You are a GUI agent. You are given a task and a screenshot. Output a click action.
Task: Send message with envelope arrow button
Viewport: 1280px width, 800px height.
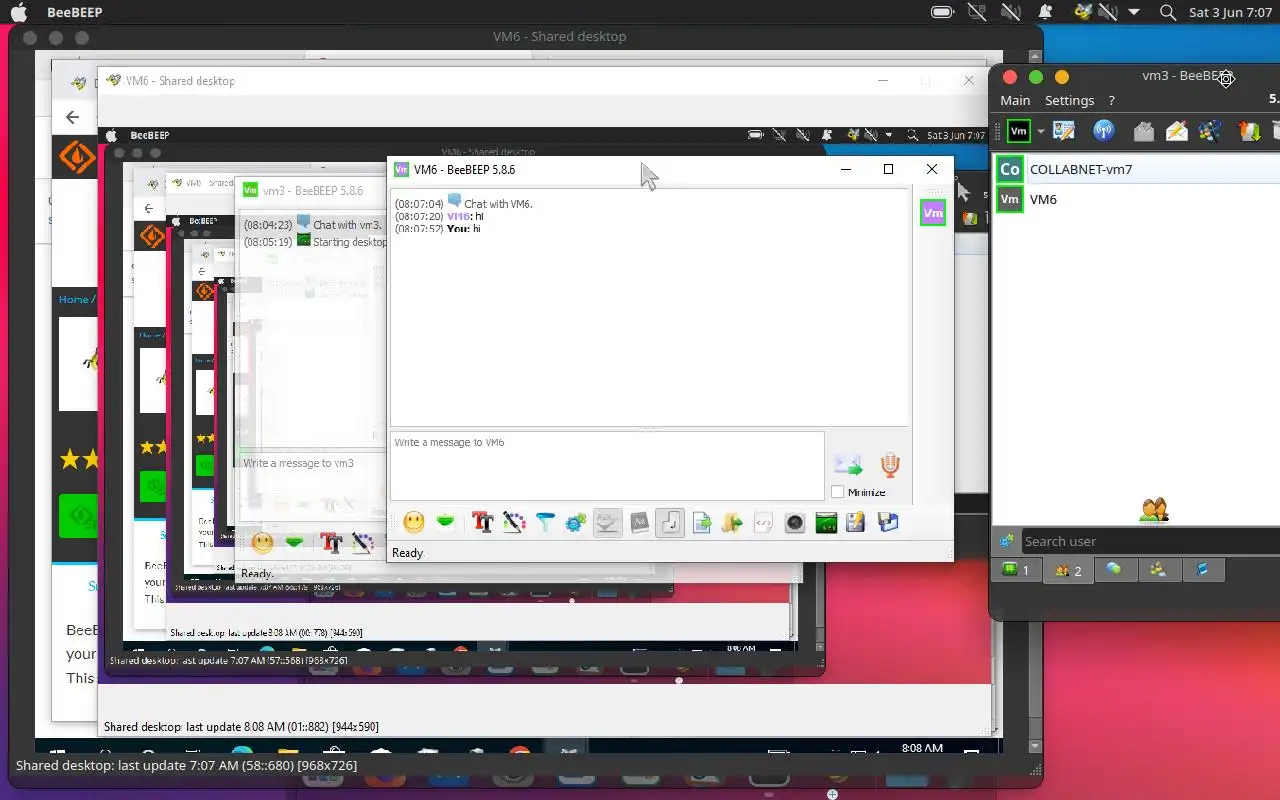tap(848, 465)
